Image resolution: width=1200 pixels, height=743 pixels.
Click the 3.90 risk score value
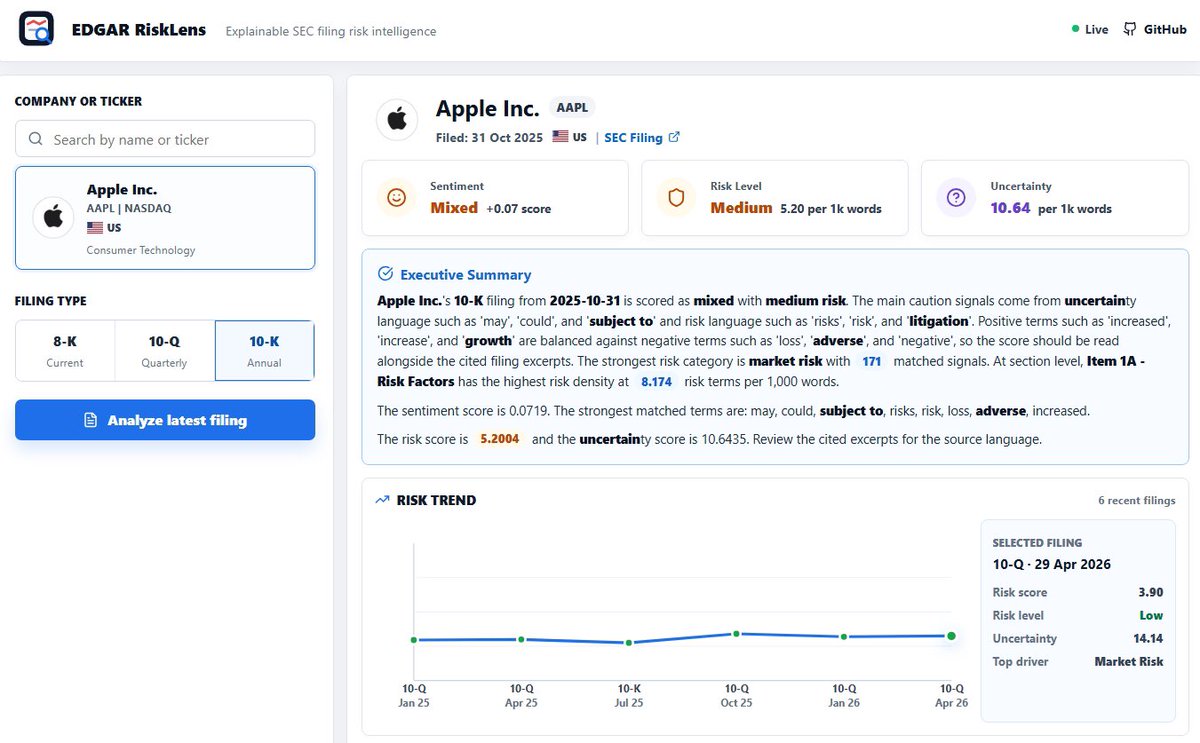tap(1151, 592)
